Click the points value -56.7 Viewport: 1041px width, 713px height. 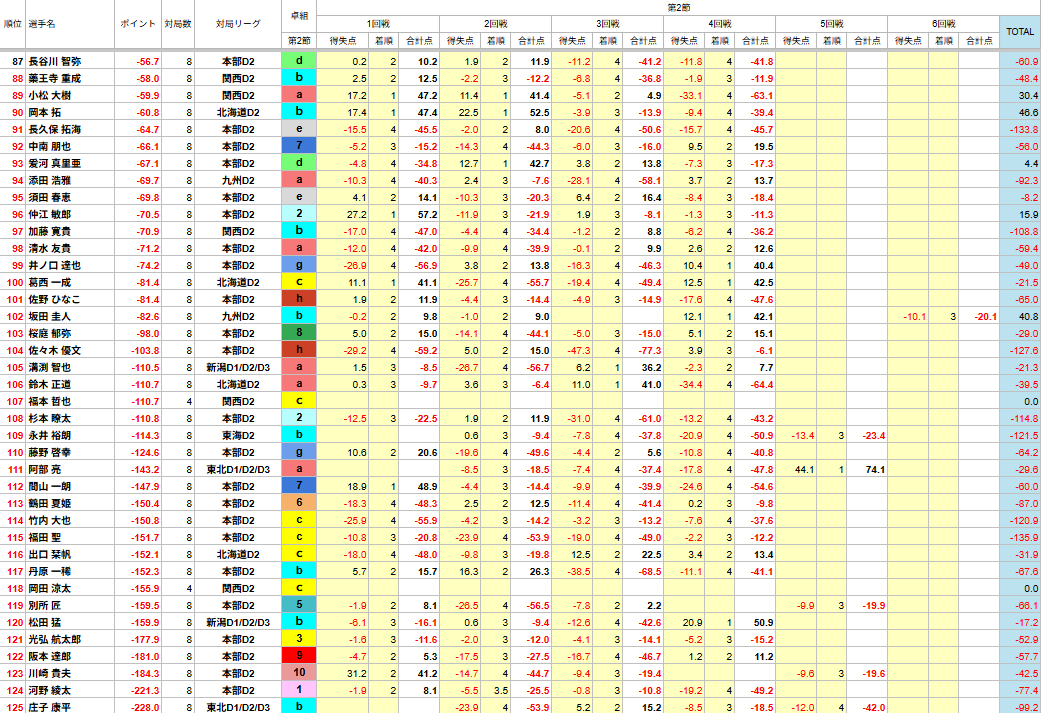point(147,61)
